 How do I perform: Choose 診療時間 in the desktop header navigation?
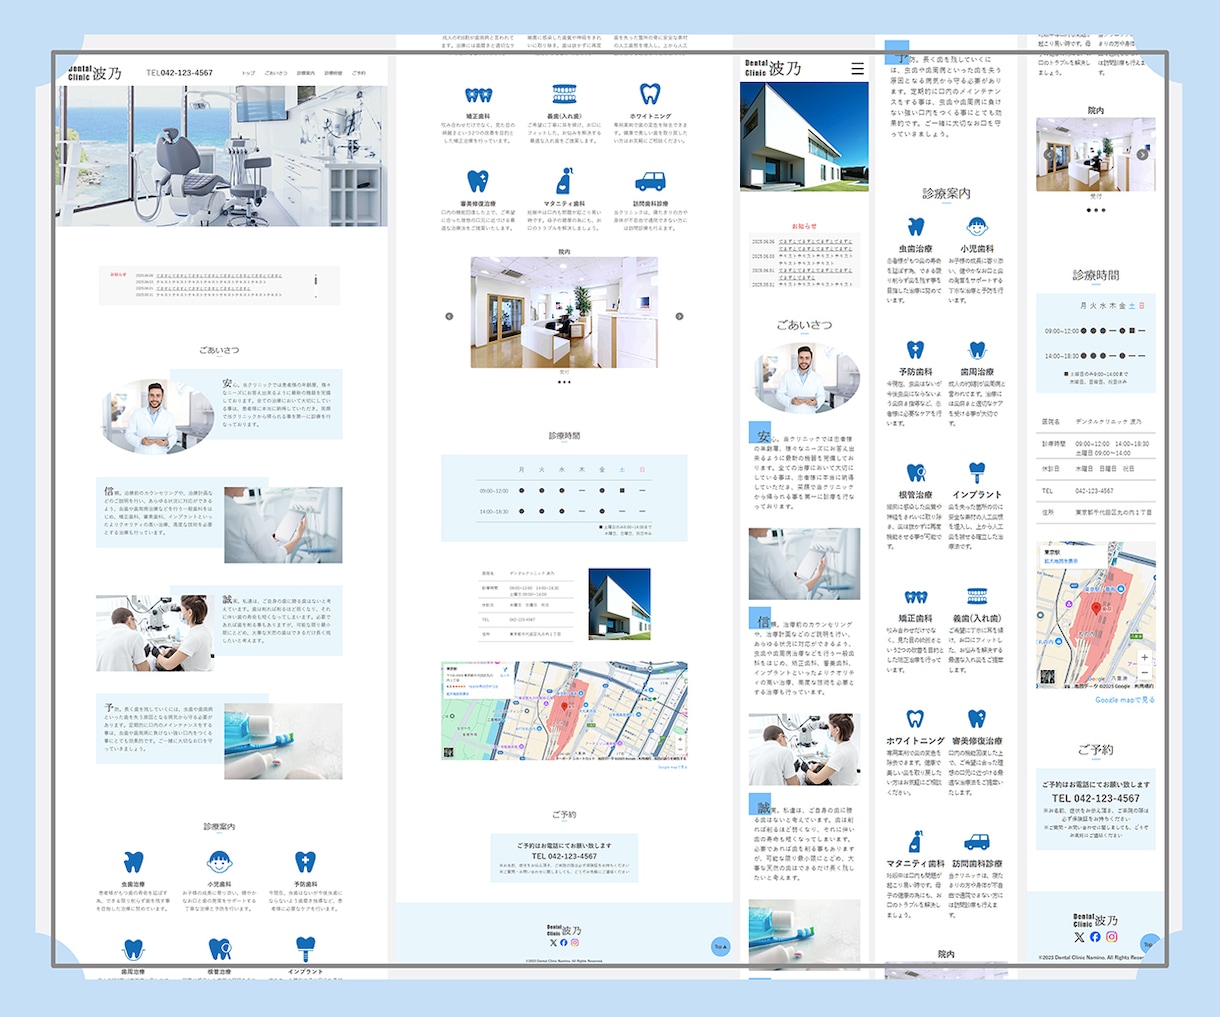(x=333, y=73)
